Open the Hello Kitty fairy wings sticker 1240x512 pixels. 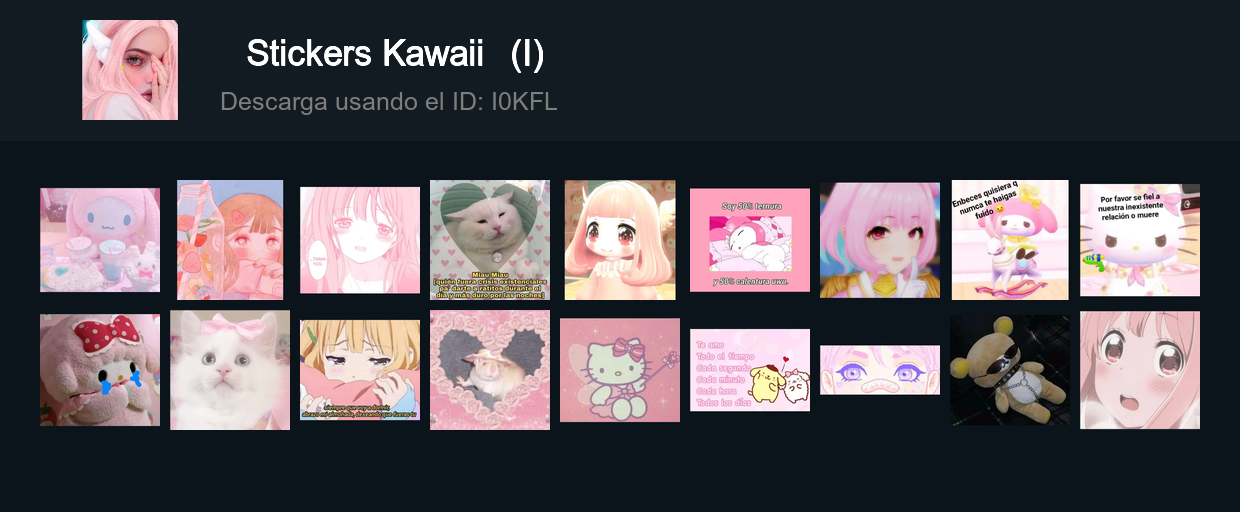tap(620, 370)
